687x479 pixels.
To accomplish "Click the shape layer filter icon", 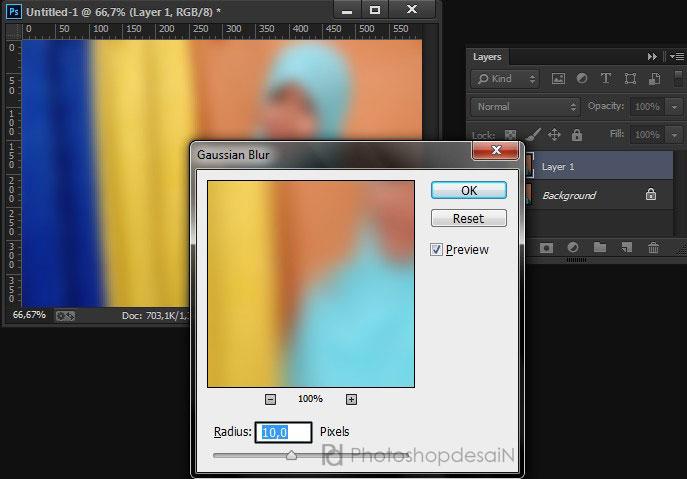I will point(629,79).
